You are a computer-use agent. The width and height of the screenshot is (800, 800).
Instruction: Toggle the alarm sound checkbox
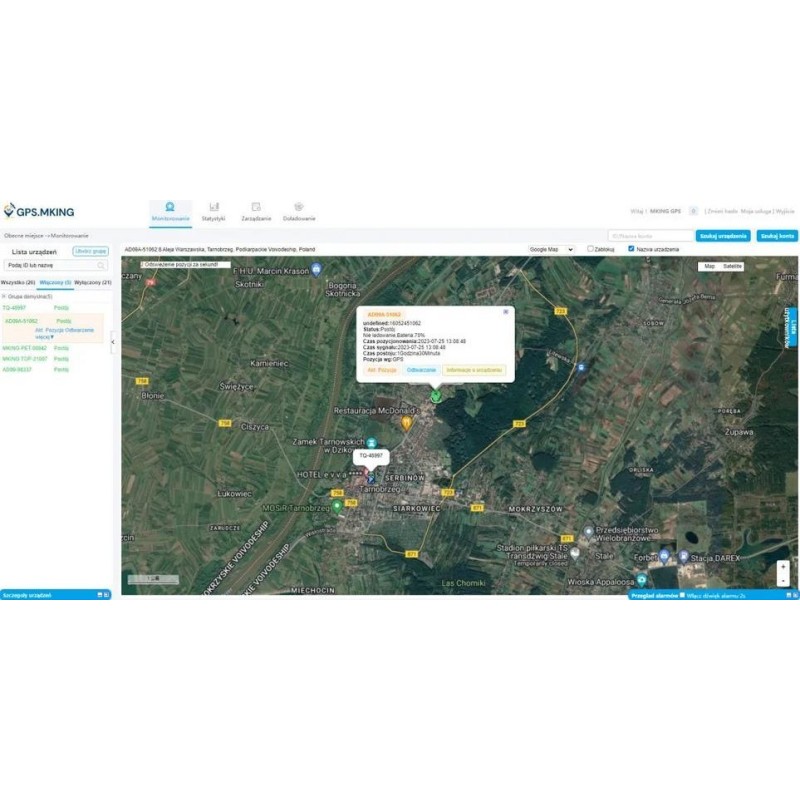[x=682, y=595]
